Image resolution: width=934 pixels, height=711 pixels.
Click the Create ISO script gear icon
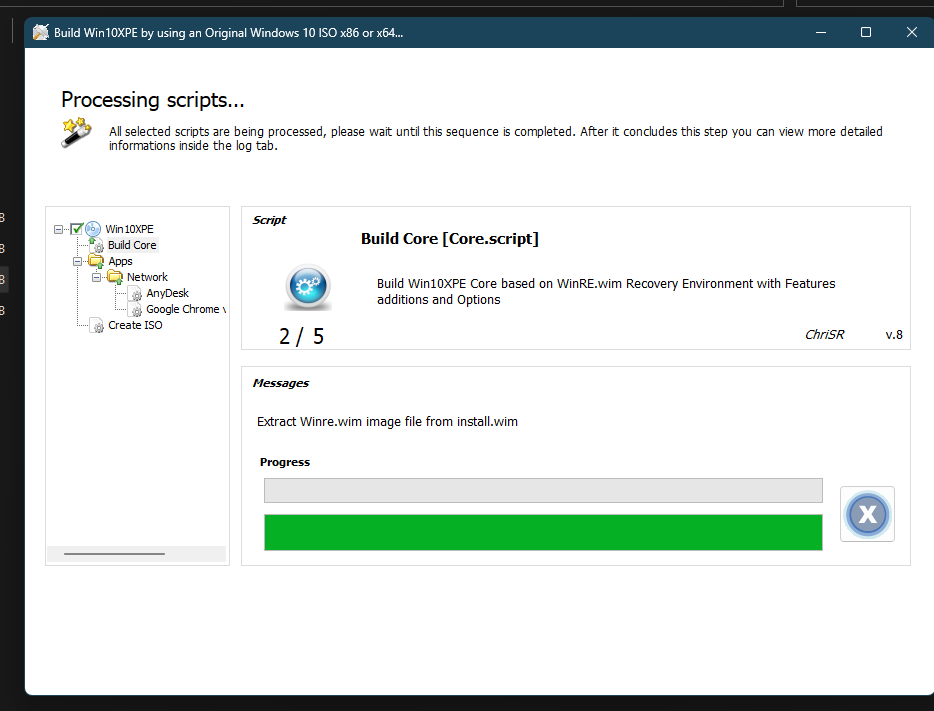click(x=96, y=325)
